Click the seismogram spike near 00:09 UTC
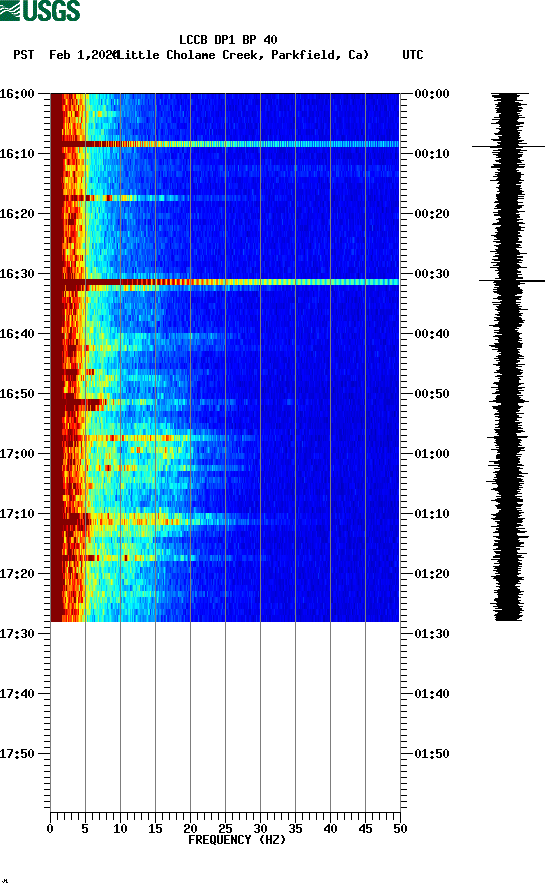The width and height of the screenshot is (552, 892). [x=508, y=147]
